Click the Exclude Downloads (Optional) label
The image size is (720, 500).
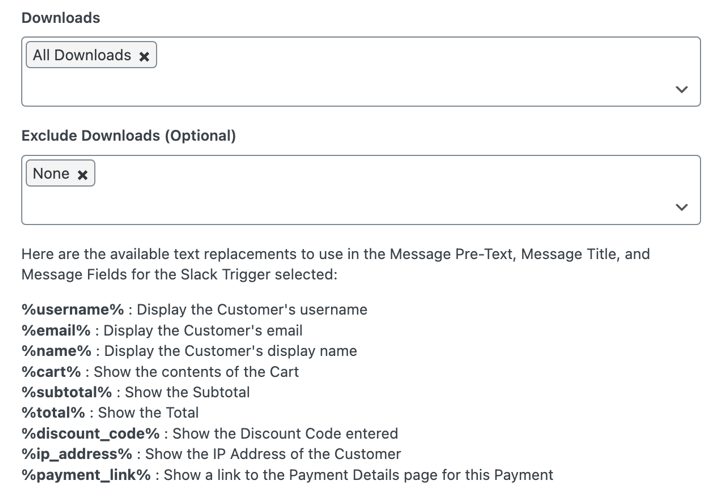[128, 135]
